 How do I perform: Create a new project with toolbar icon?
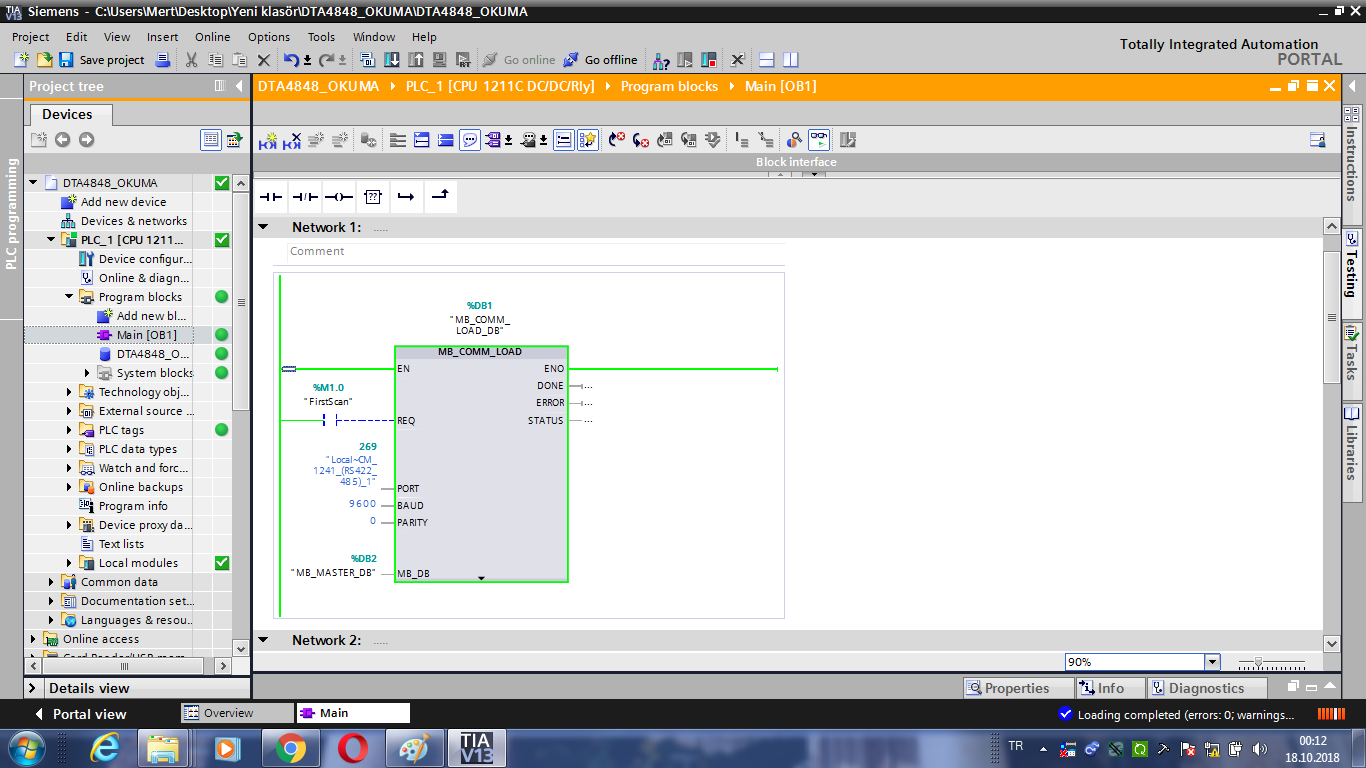click(x=22, y=60)
